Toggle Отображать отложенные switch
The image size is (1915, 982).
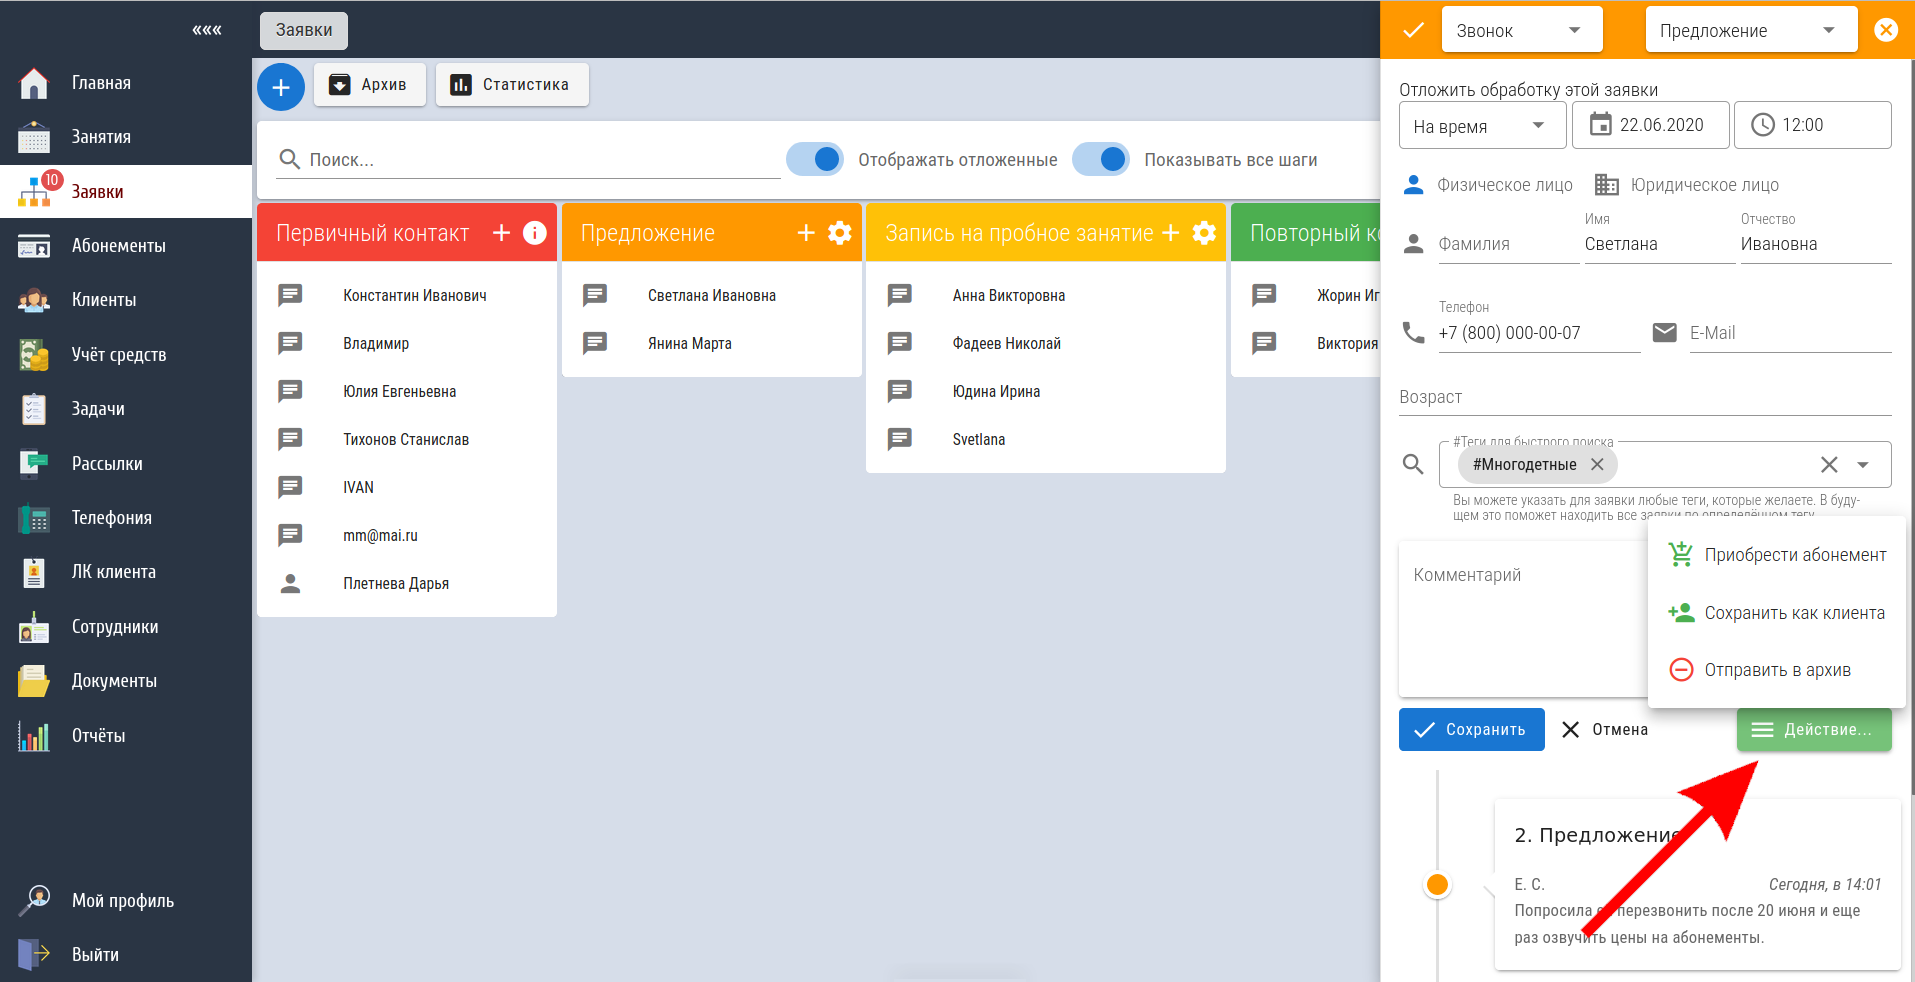tap(815, 159)
